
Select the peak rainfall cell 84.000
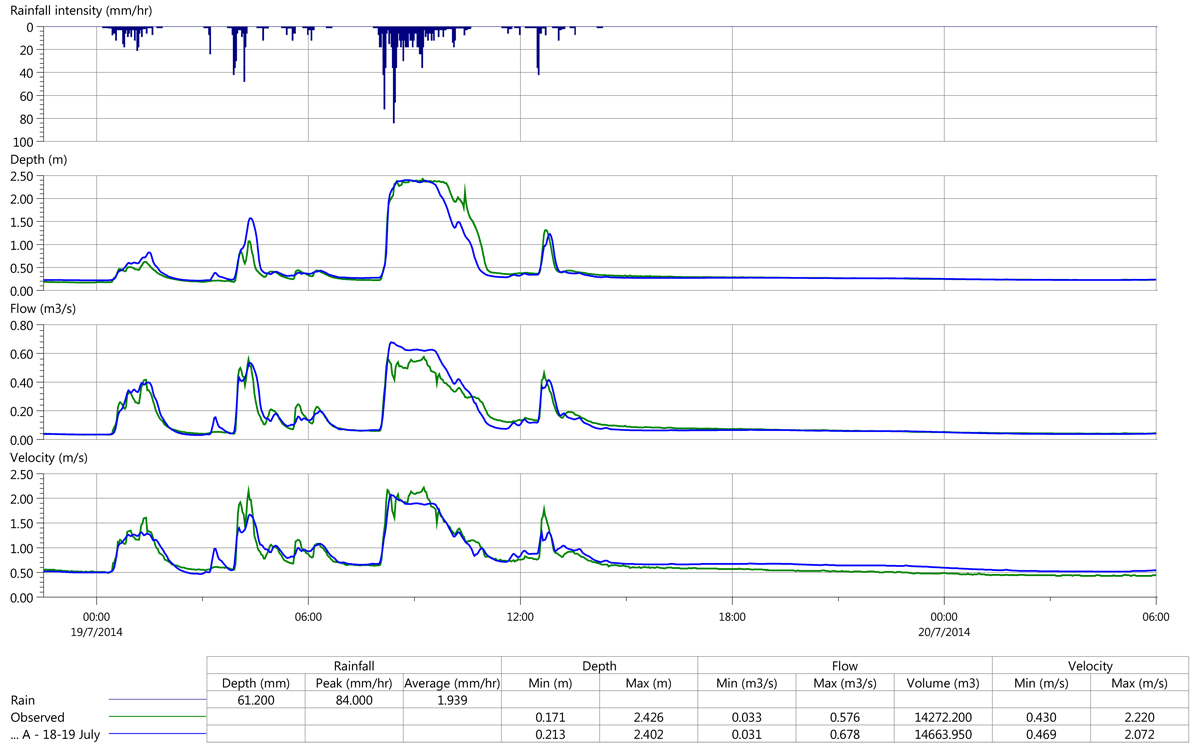[x=353, y=700]
